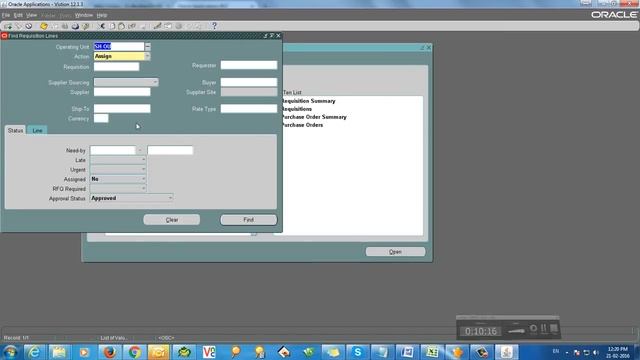Click the first Need-by date field
Image resolution: width=640 pixels, height=360 pixels.
pyautogui.click(x=113, y=150)
